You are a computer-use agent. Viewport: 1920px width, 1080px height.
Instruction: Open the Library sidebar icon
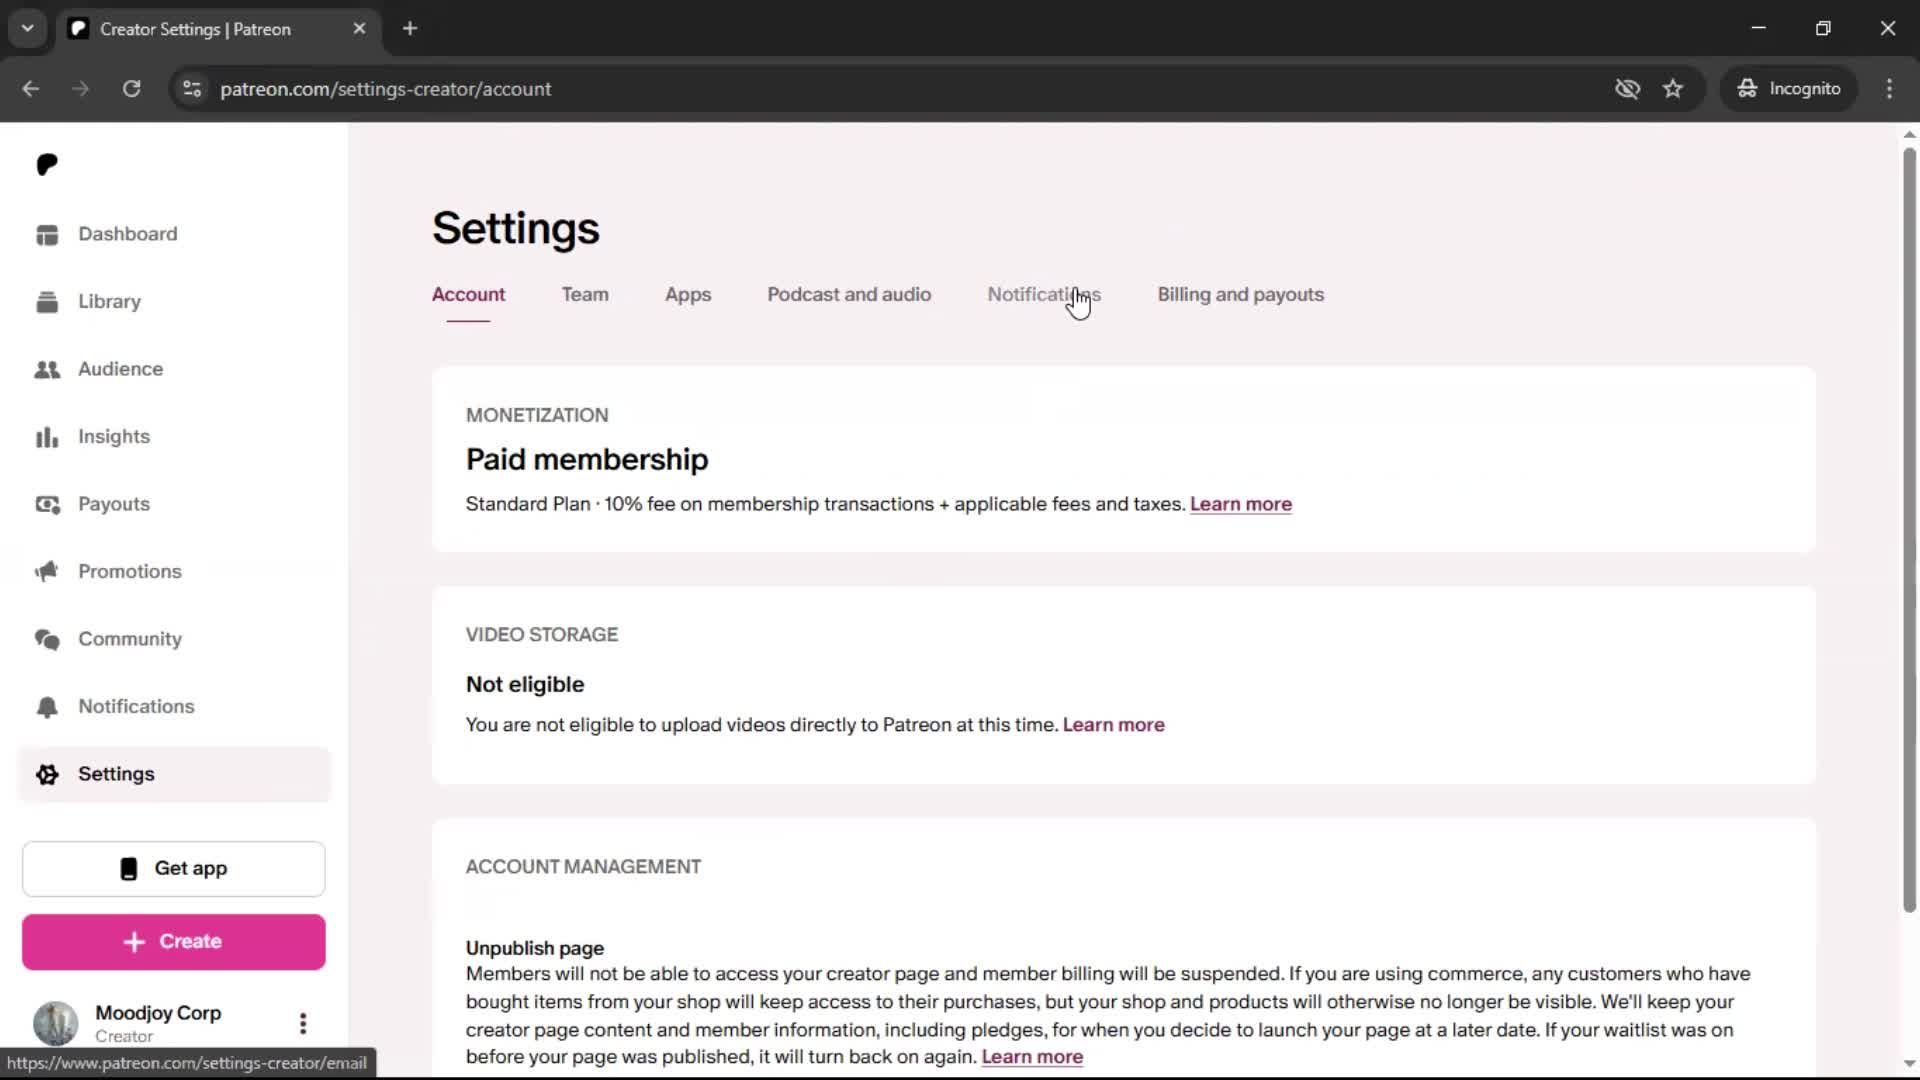[47, 302]
